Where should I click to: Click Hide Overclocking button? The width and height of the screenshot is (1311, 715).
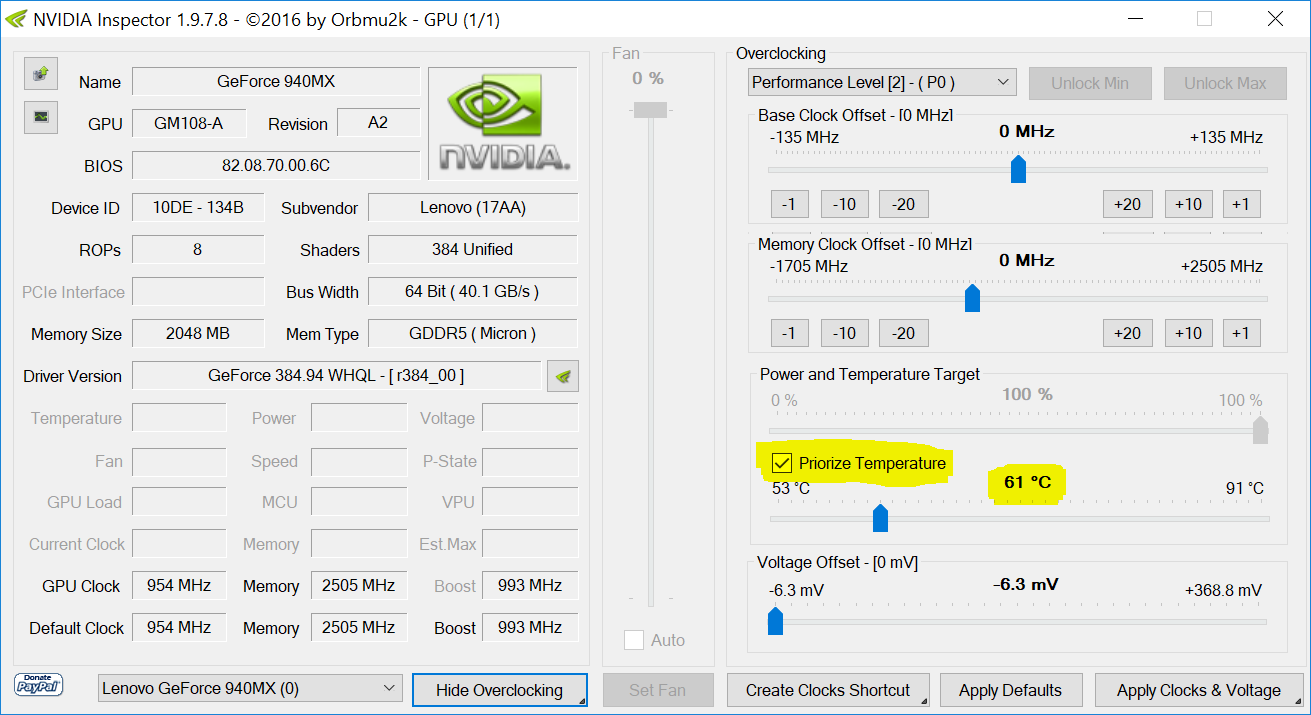click(x=499, y=690)
